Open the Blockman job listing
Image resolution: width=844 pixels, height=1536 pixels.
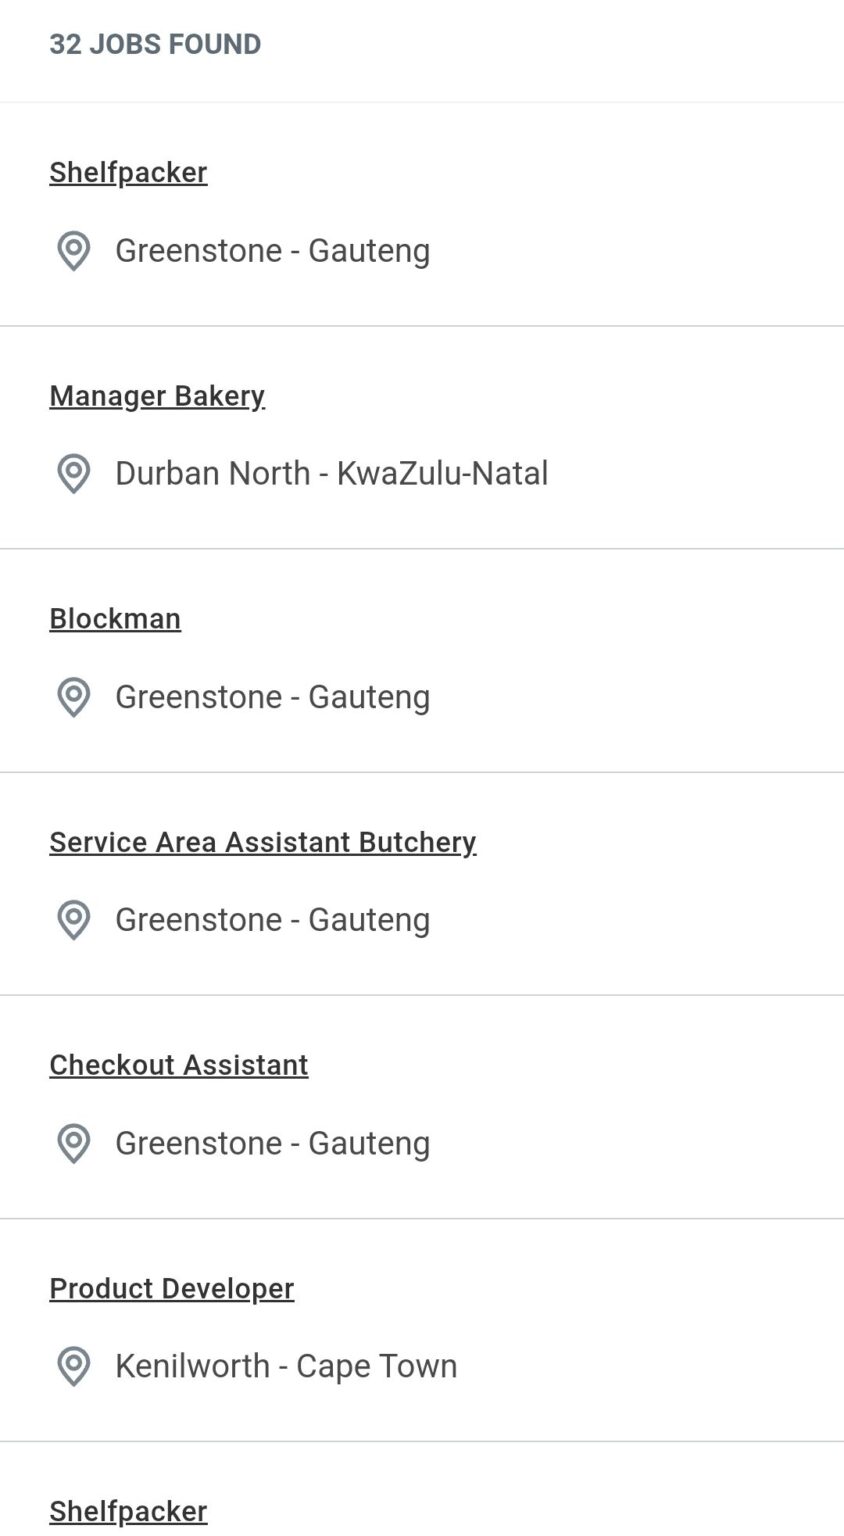click(x=115, y=619)
